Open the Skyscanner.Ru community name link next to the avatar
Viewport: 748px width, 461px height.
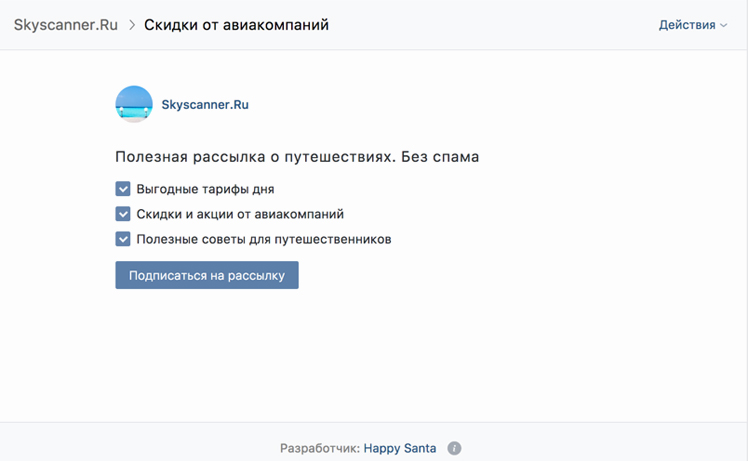coord(205,105)
